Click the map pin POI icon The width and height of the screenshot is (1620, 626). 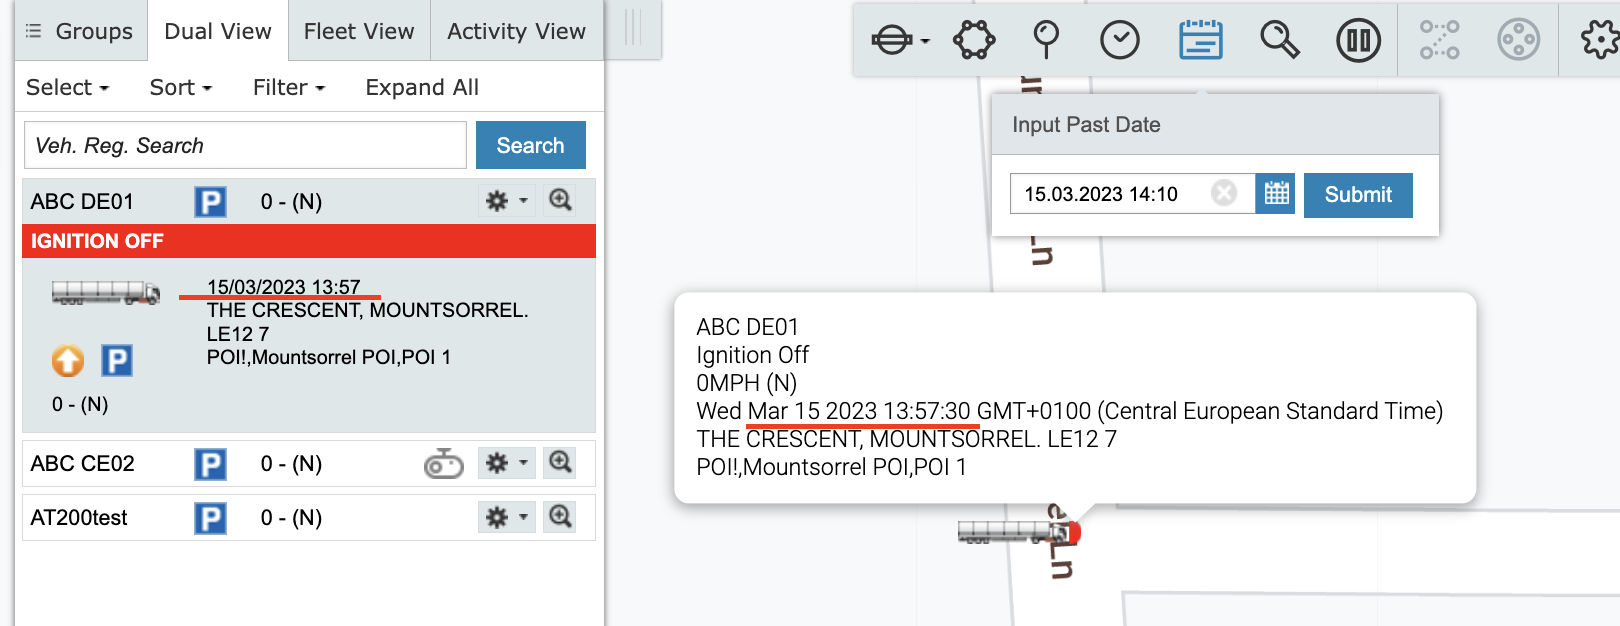(x=1046, y=41)
